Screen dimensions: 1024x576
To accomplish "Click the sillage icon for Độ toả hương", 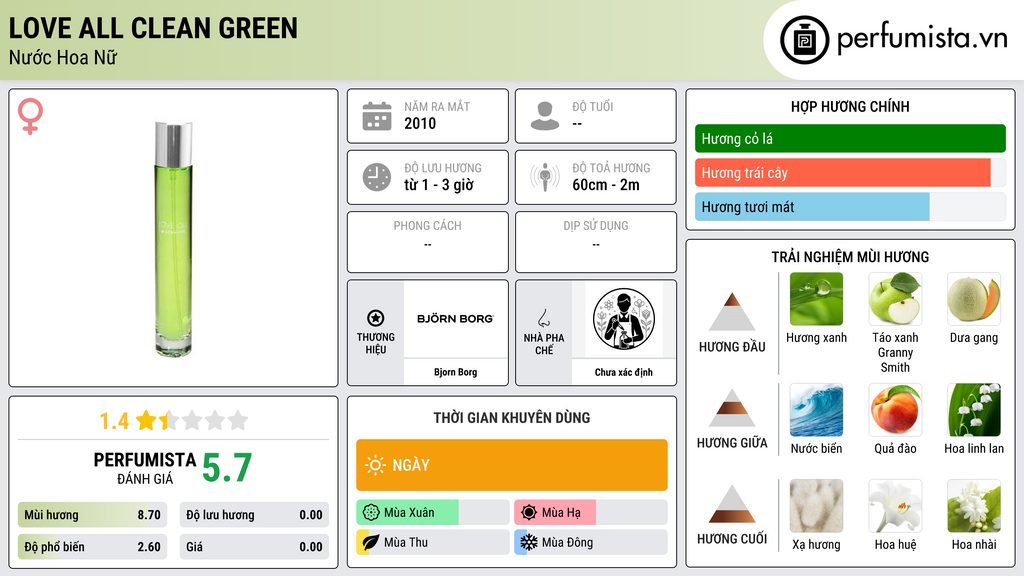I will (545, 177).
